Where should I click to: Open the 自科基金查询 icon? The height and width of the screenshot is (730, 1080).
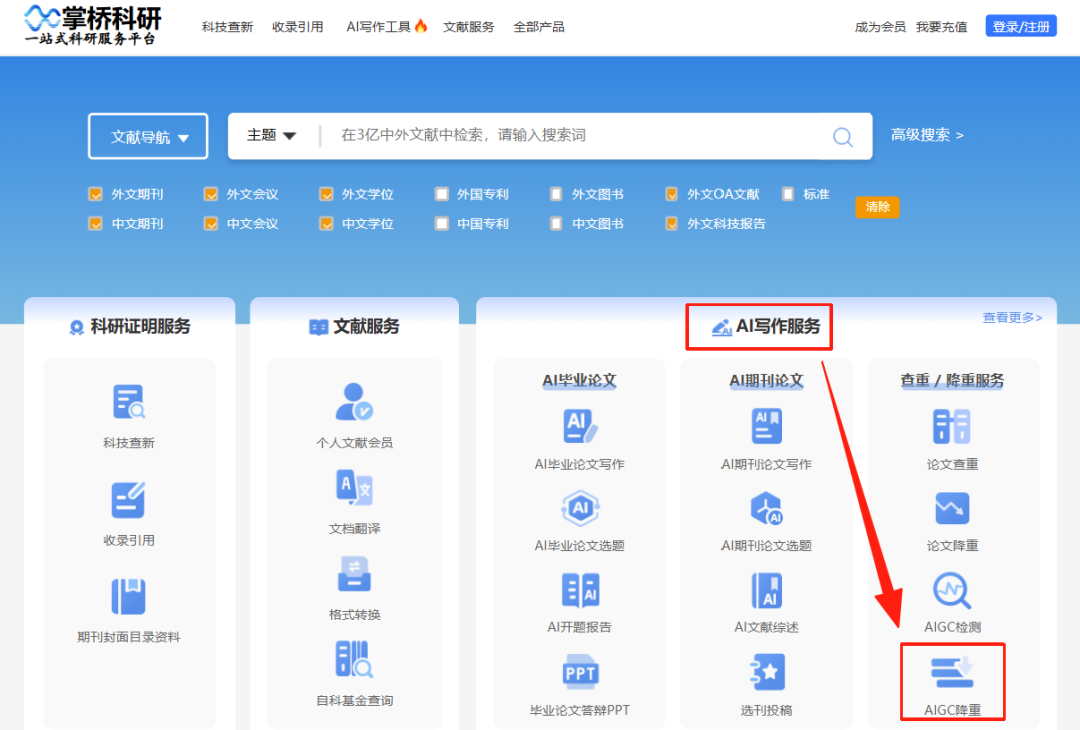coord(354,660)
